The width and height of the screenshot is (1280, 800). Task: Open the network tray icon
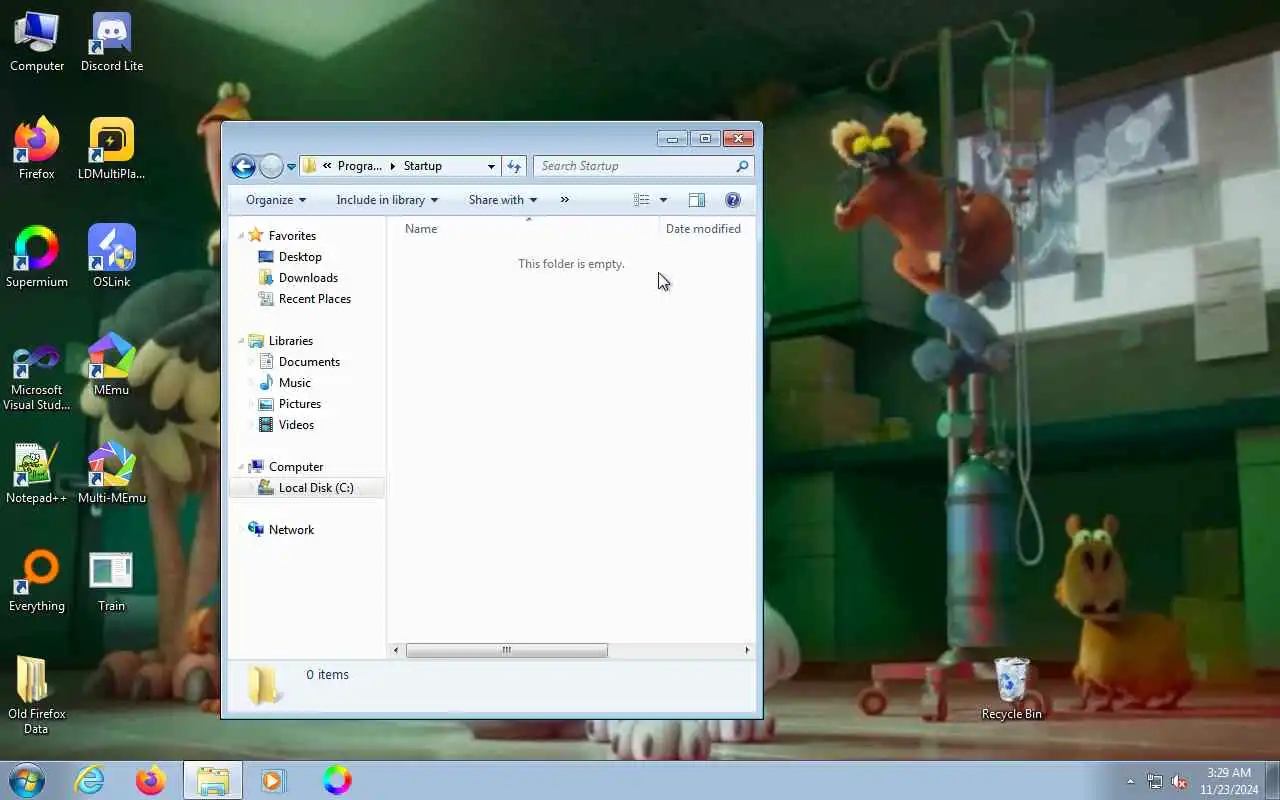coord(1155,781)
